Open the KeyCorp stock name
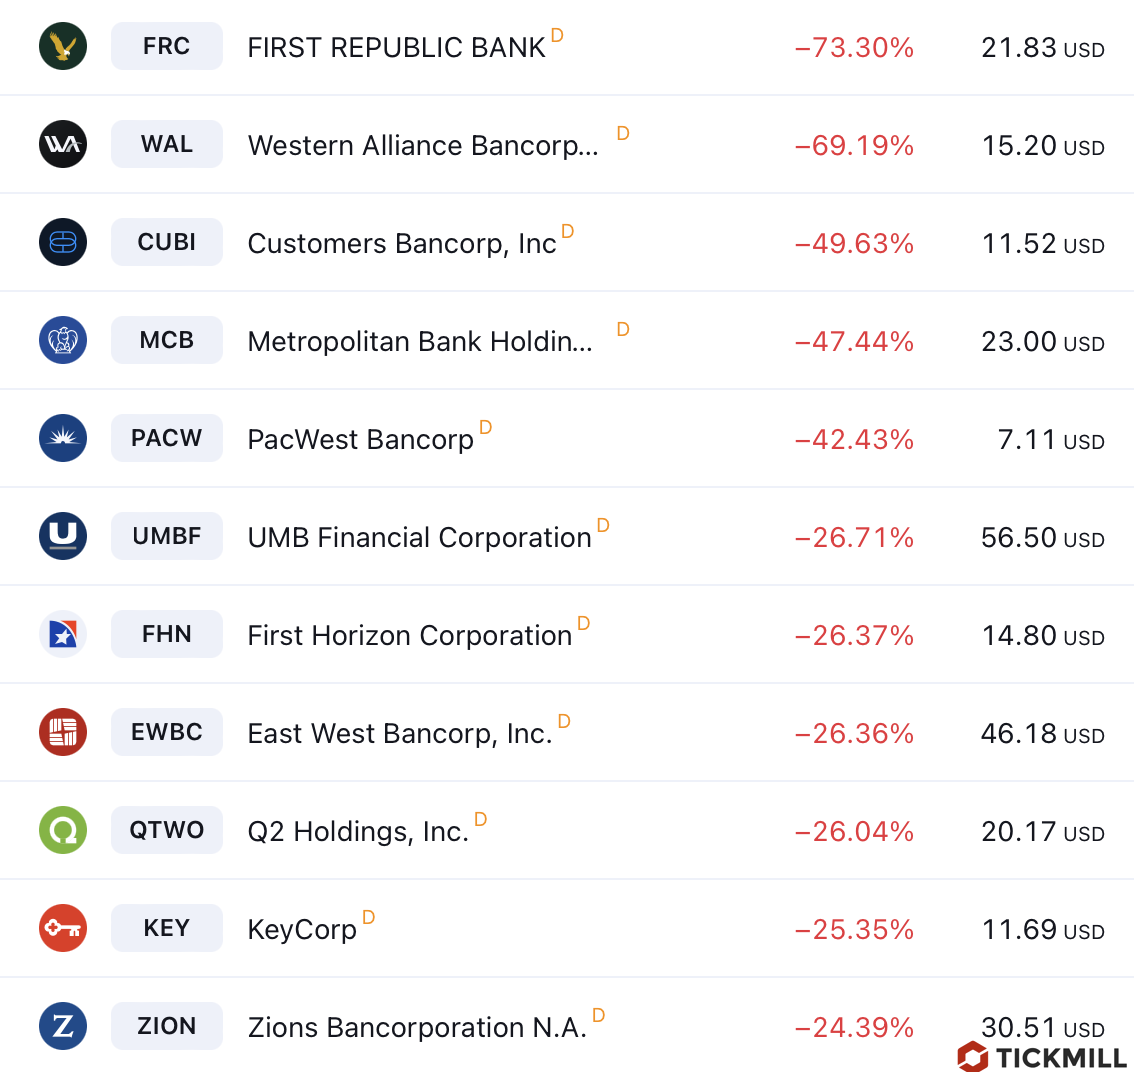The height and width of the screenshot is (1072, 1134). pyautogui.click(x=302, y=930)
